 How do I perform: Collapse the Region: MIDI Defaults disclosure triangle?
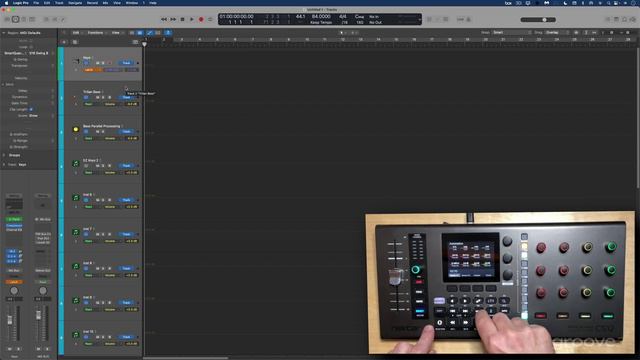(4, 33)
